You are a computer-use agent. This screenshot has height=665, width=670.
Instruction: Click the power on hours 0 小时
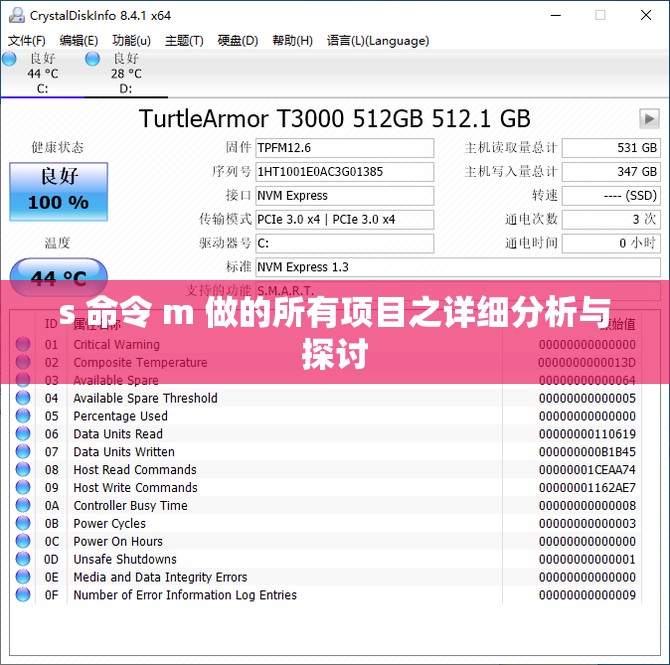(x=611, y=244)
